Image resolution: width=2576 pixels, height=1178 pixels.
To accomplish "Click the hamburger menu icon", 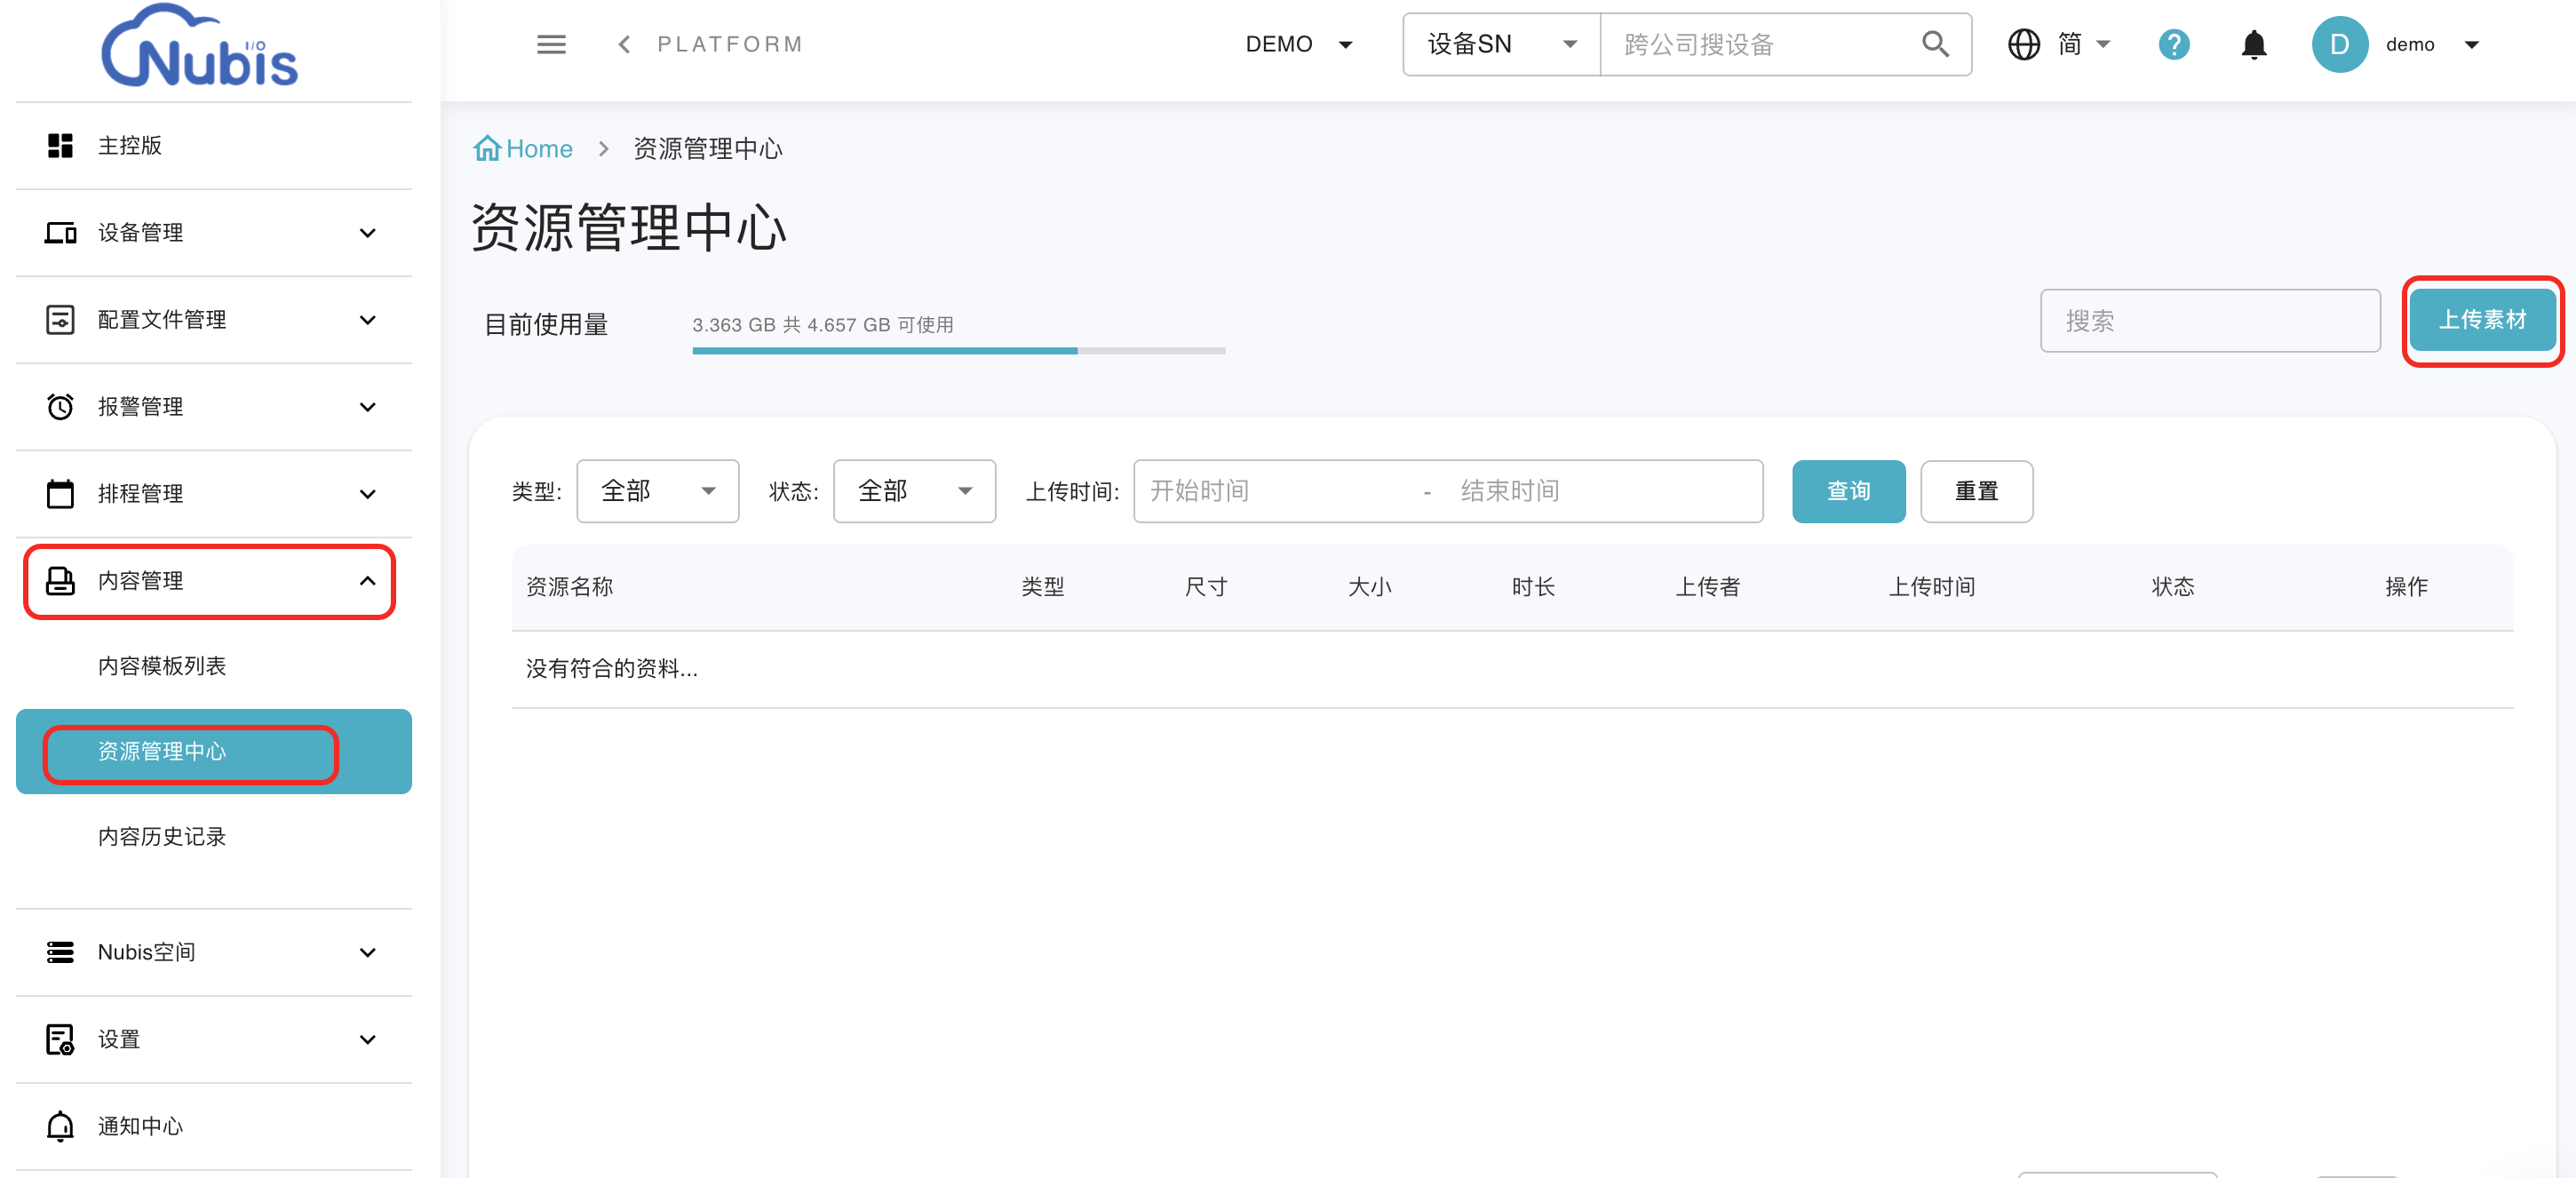I will point(551,44).
